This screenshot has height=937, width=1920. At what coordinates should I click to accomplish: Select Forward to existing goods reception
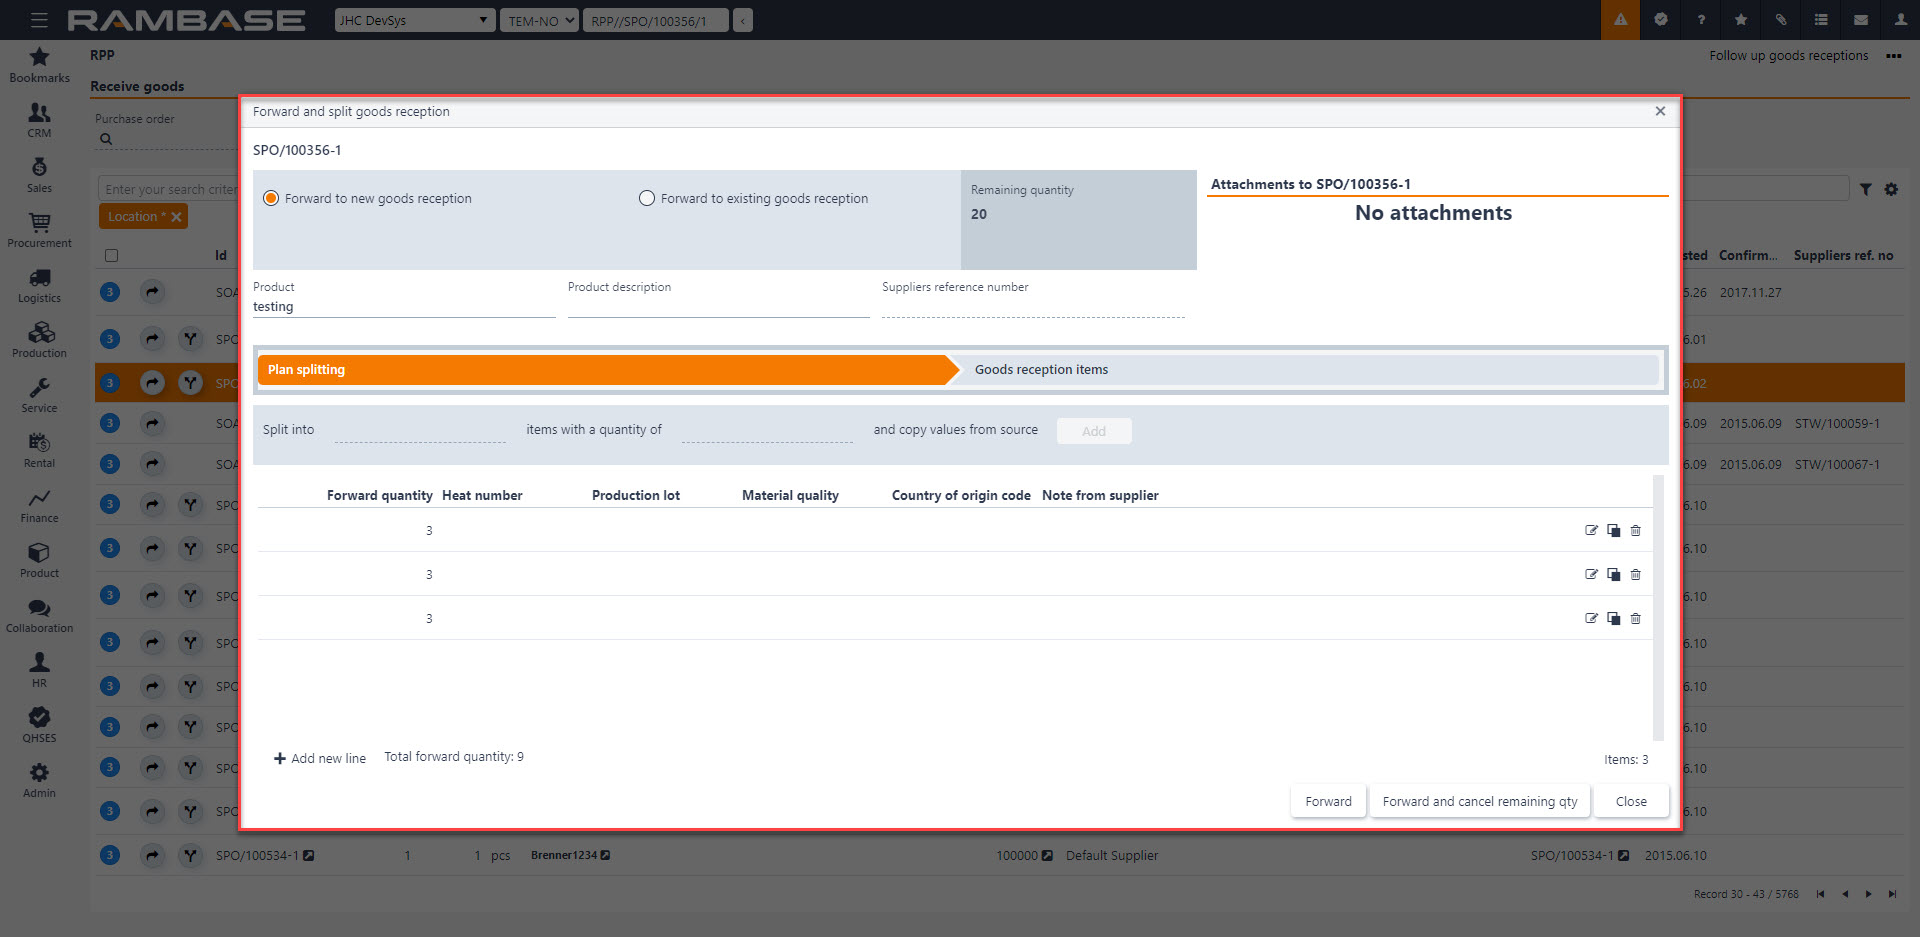point(647,199)
